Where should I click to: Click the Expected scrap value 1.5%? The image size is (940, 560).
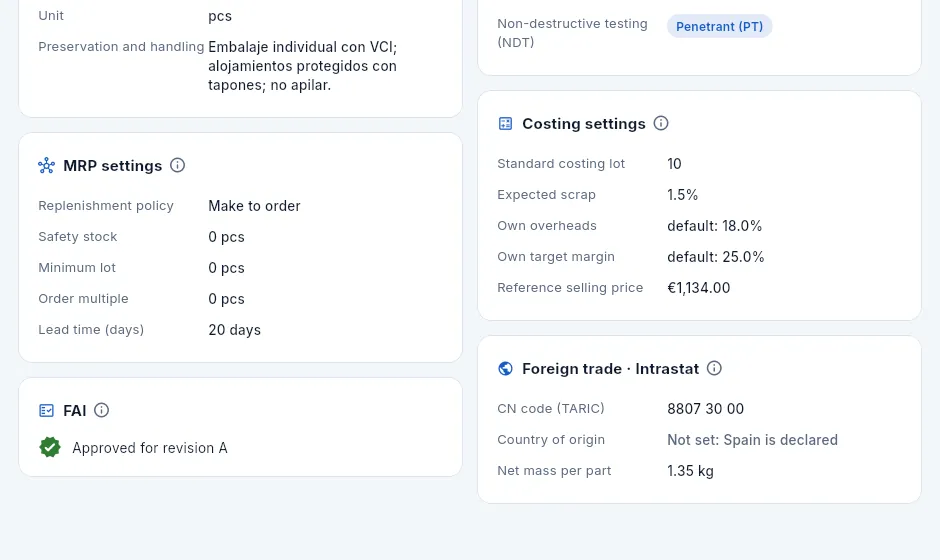click(x=683, y=195)
